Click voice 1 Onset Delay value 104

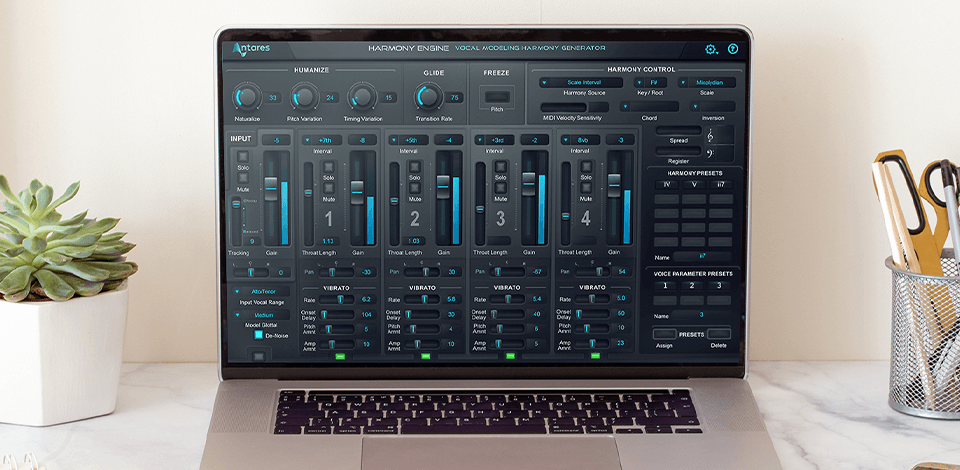click(366, 315)
